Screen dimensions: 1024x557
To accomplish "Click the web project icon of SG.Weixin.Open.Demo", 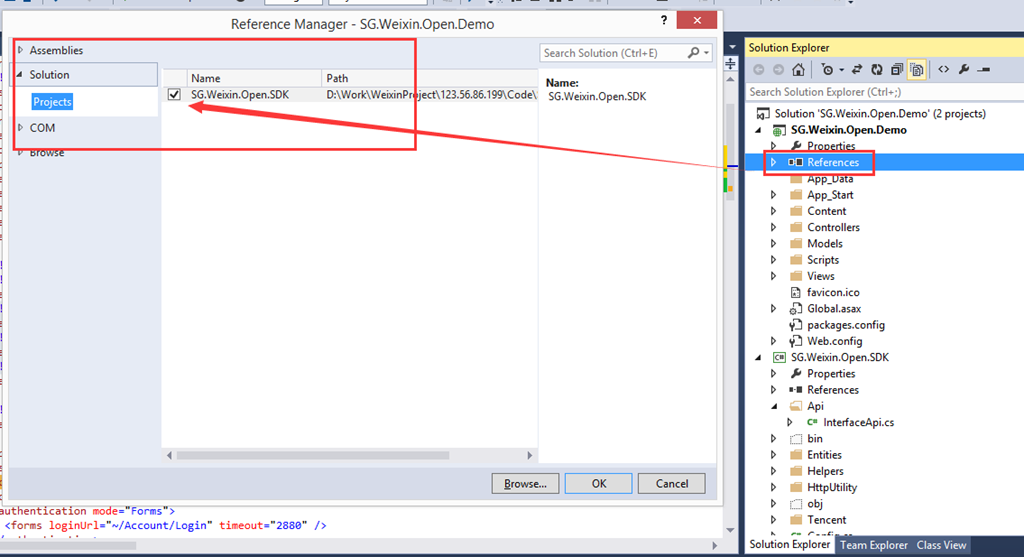I will click(779, 130).
